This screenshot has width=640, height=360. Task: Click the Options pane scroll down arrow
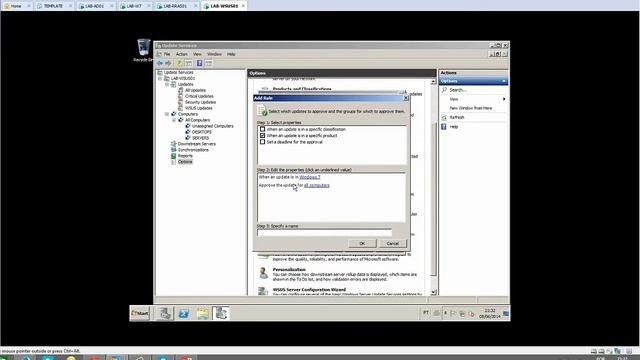(x=433, y=292)
